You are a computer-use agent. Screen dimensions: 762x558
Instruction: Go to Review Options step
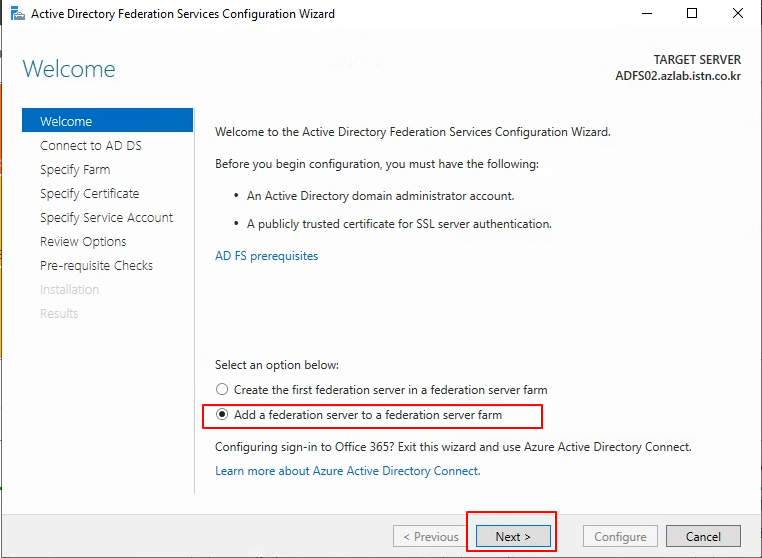[83, 242]
